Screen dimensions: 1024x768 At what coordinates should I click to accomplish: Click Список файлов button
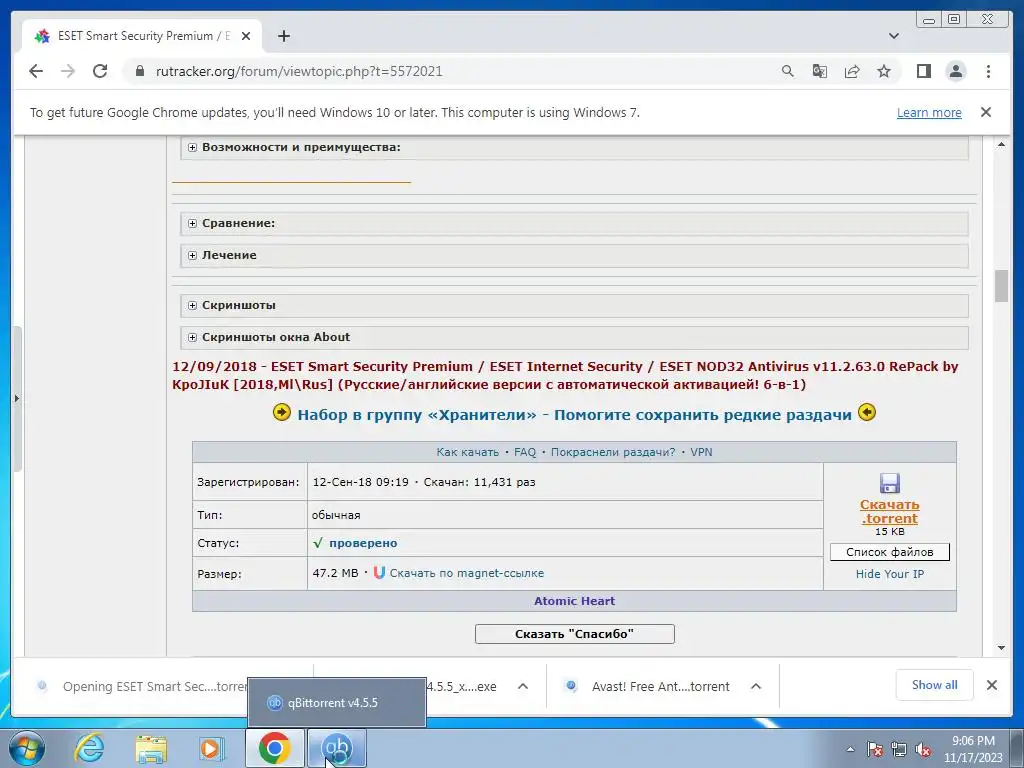tap(889, 552)
